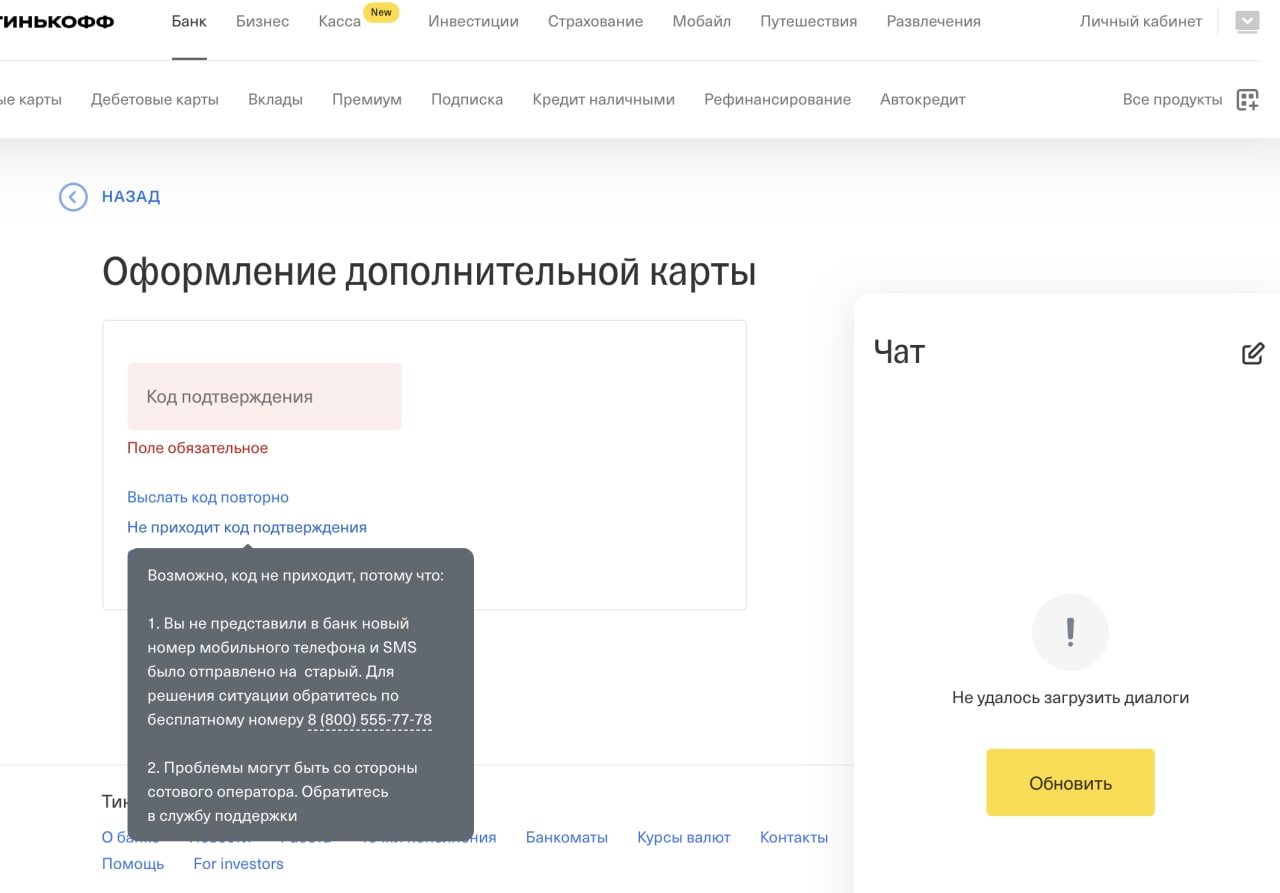1280x893 pixels.
Task: Call the 8 (800) 555-77-78 number link
Action: point(370,720)
